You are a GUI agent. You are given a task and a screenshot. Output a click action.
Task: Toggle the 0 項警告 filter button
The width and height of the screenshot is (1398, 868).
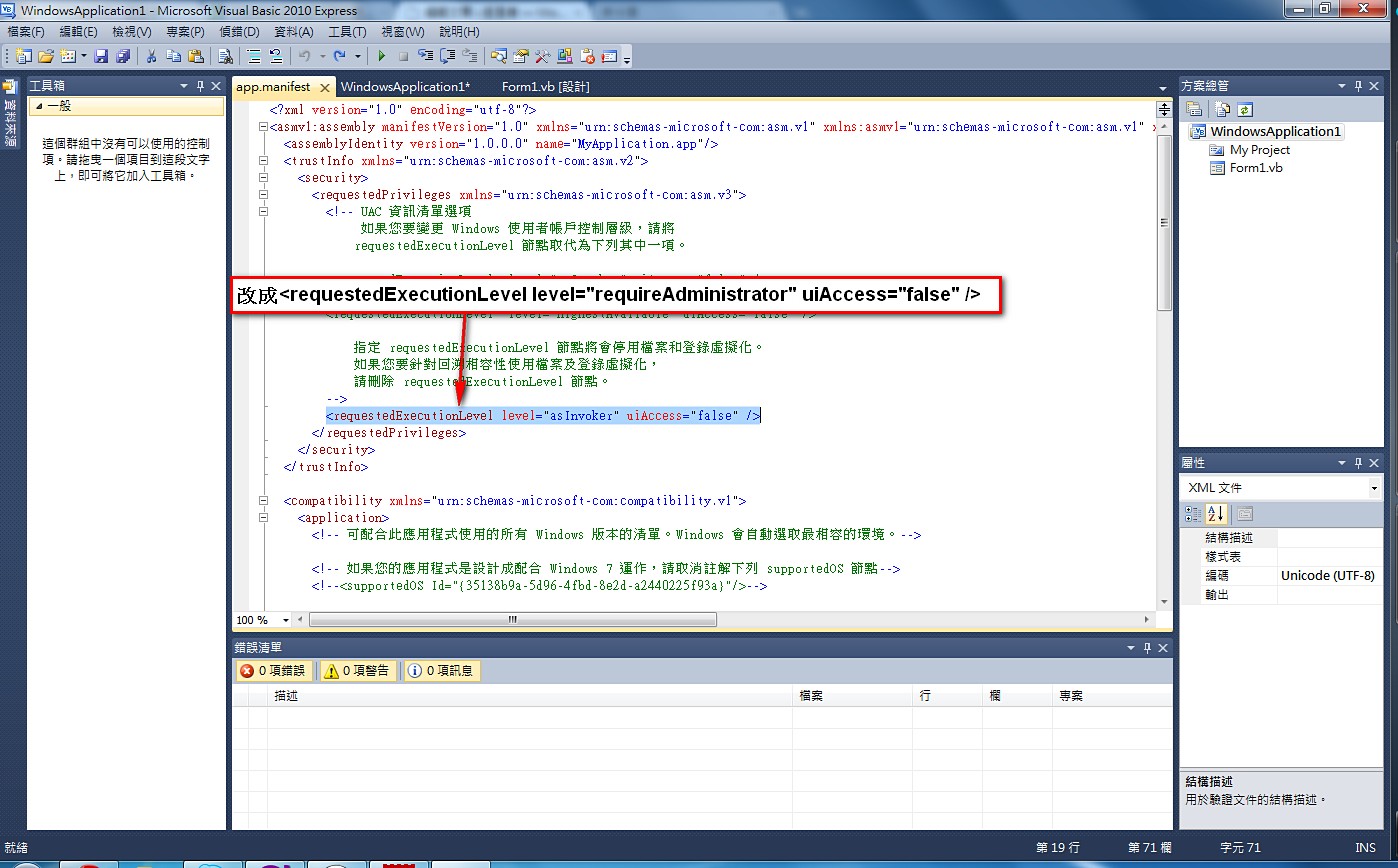[x=357, y=671]
